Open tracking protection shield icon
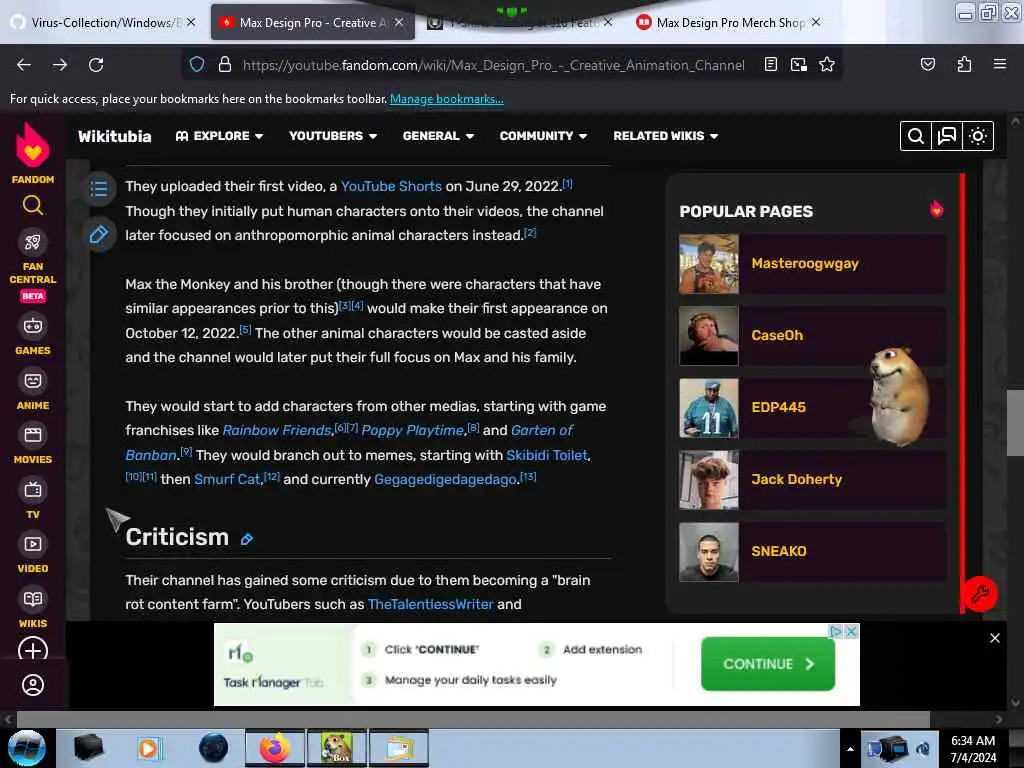This screenshot has width=1024, height=768. click(197, 65)
